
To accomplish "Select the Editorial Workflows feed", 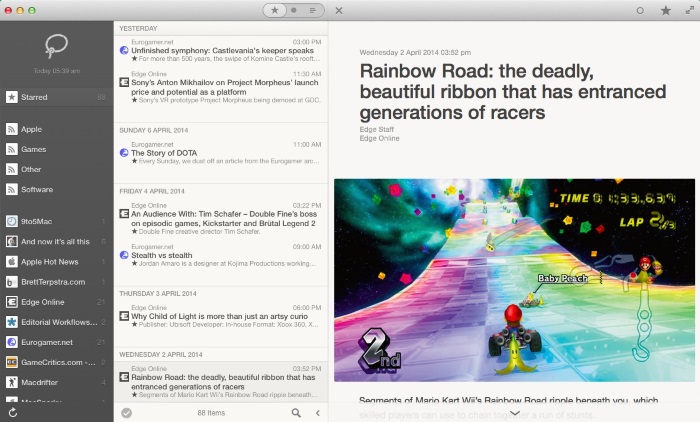I will tap(57, 322).
